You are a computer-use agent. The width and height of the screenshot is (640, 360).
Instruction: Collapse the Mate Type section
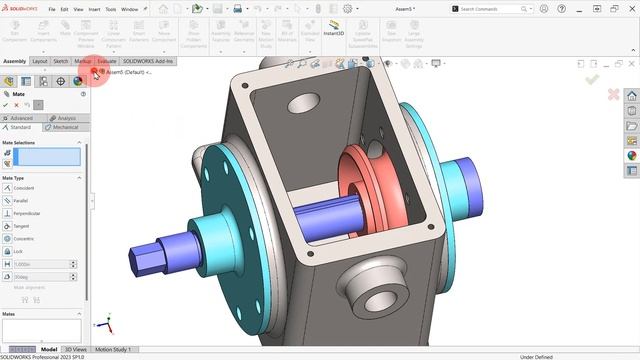click(79, 178)
